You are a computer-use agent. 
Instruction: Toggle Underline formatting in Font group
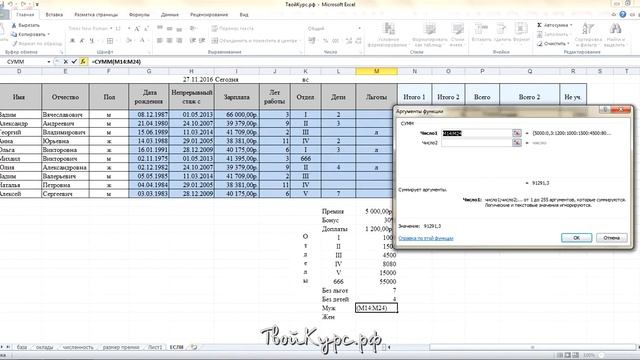click(91, 40)
